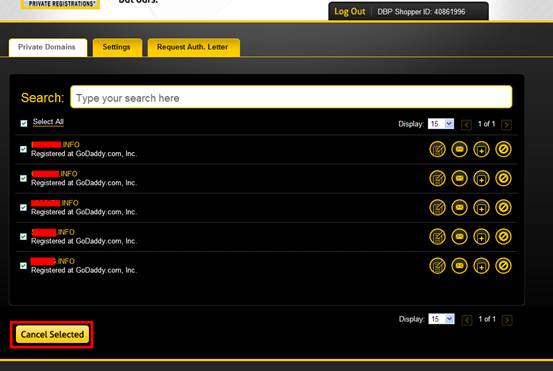Uncheck the Select All checkbox

(24, 123)
